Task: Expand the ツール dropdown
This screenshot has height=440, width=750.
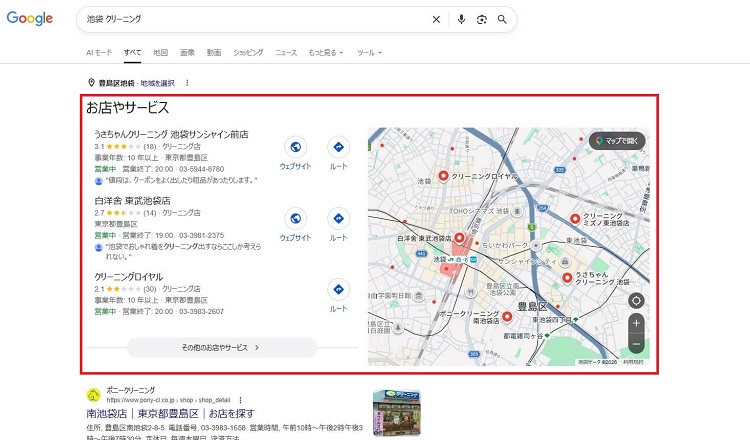Action: 369,53
